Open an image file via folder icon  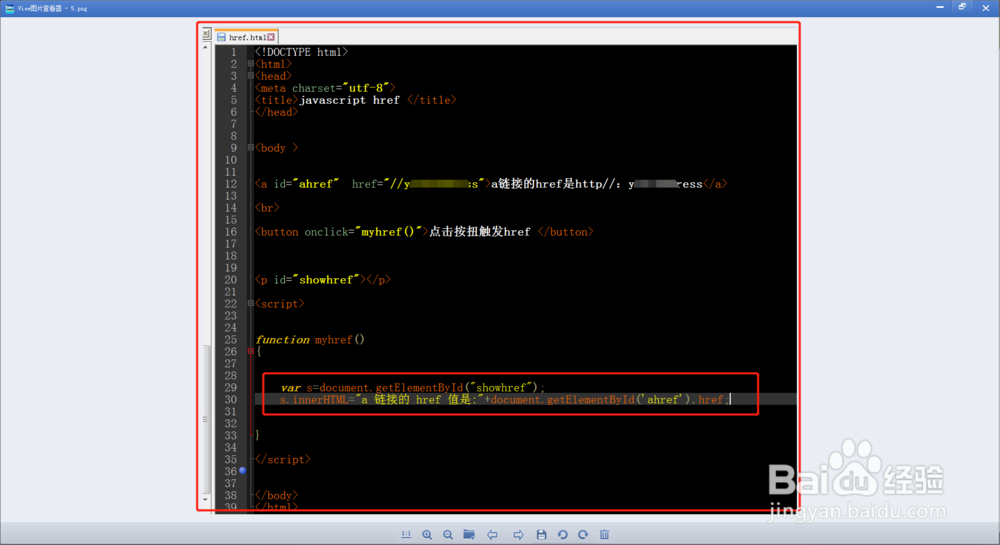pyautogui.click(x=469, y=534)
